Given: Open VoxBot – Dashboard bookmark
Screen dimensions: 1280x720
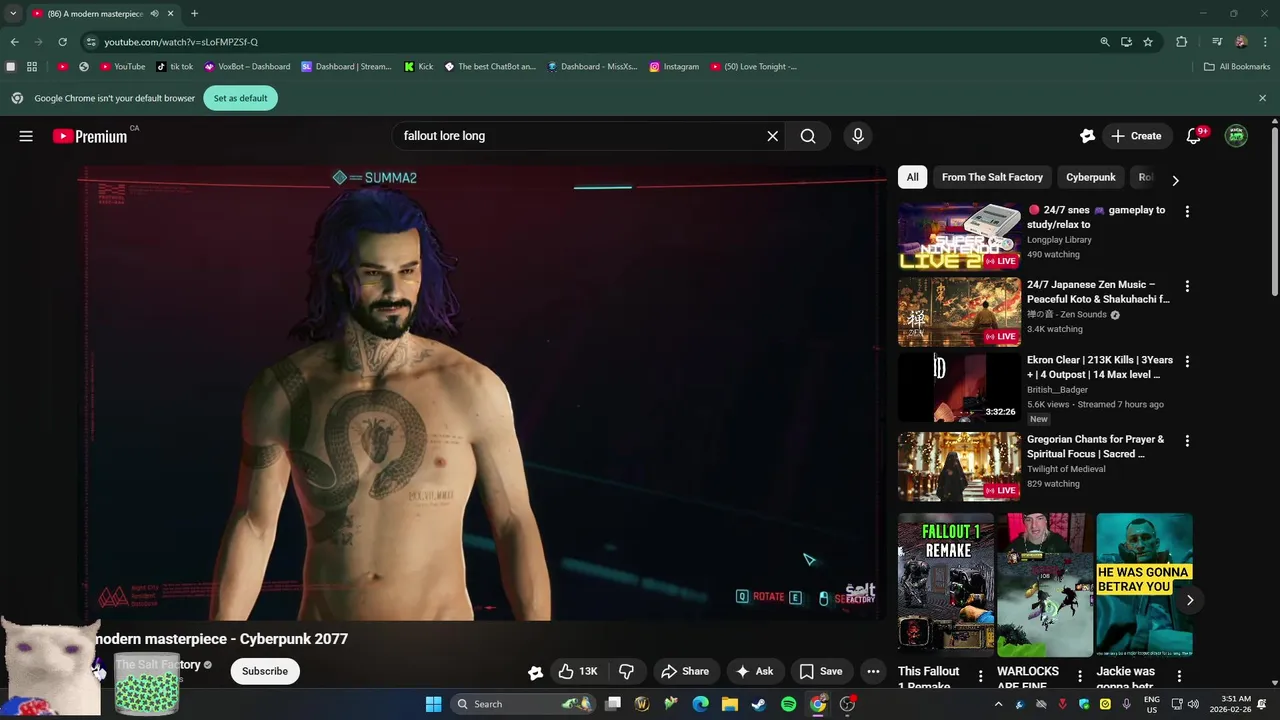Looking at the screenshot, I should point(246,67).
